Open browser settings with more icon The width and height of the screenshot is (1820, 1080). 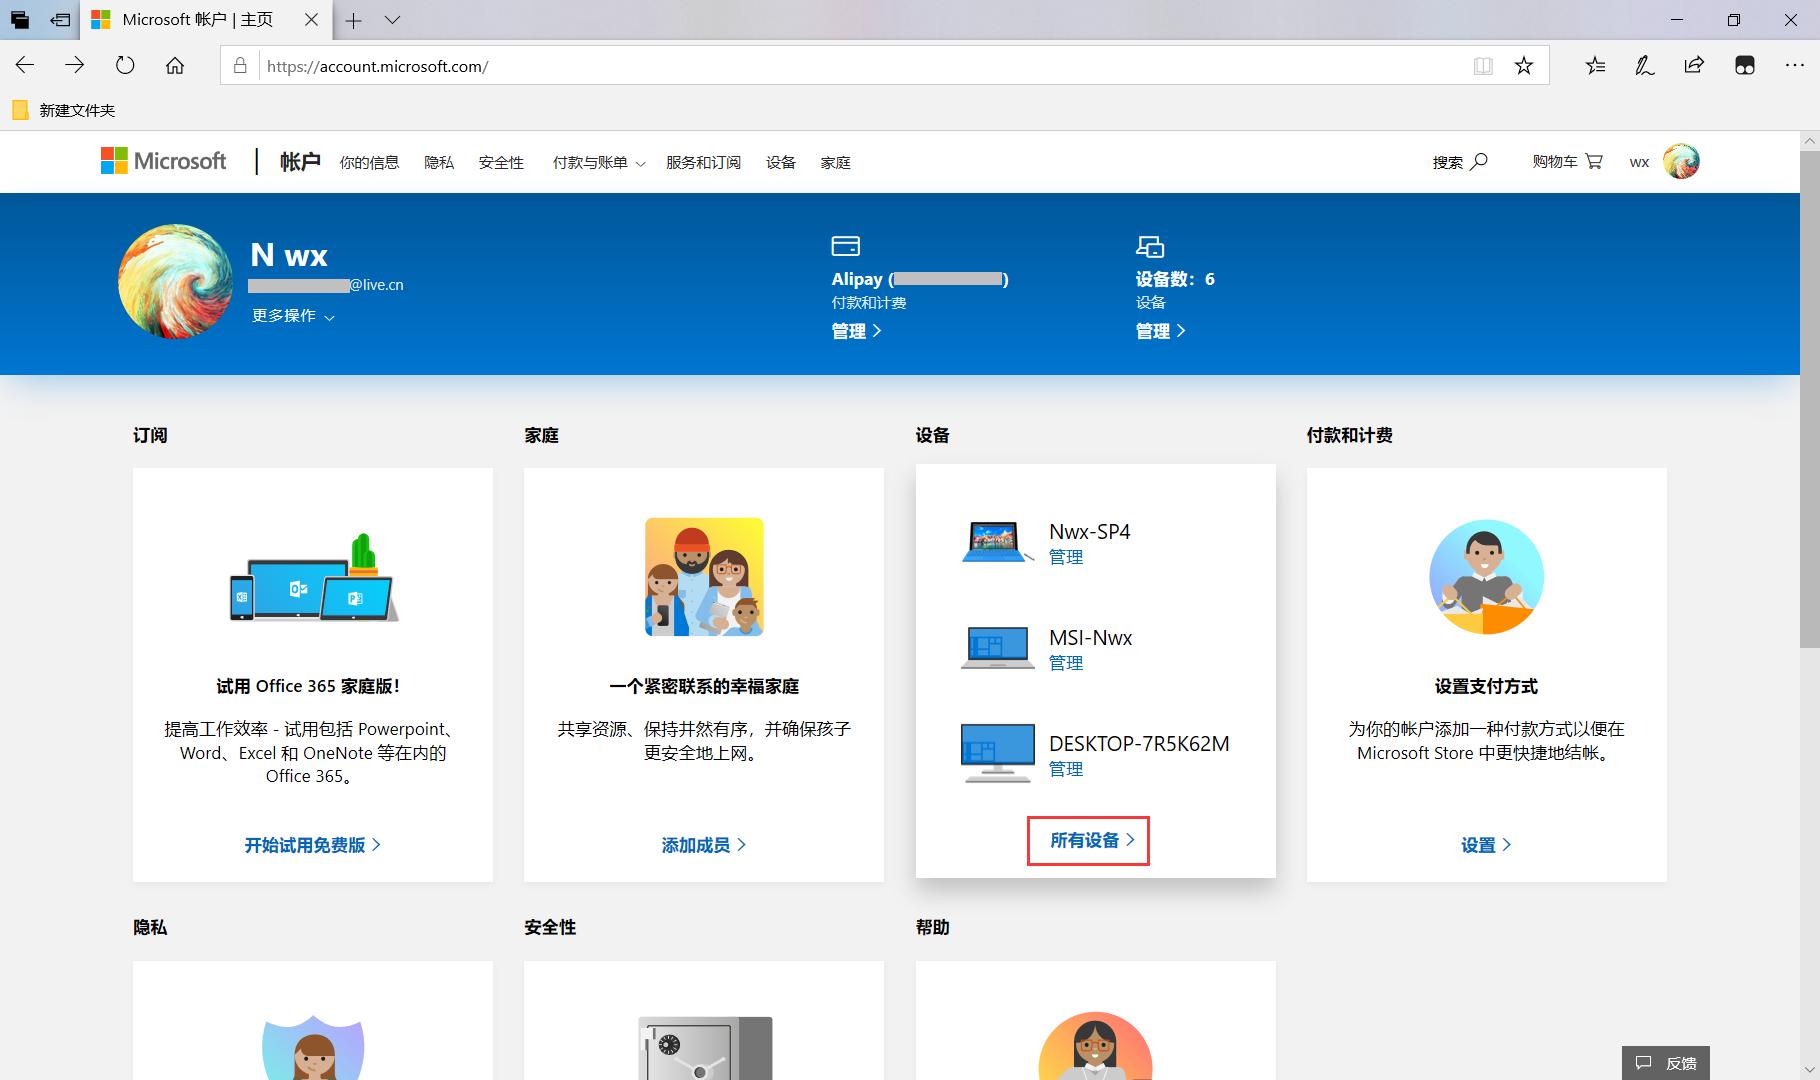[1795, 65]
